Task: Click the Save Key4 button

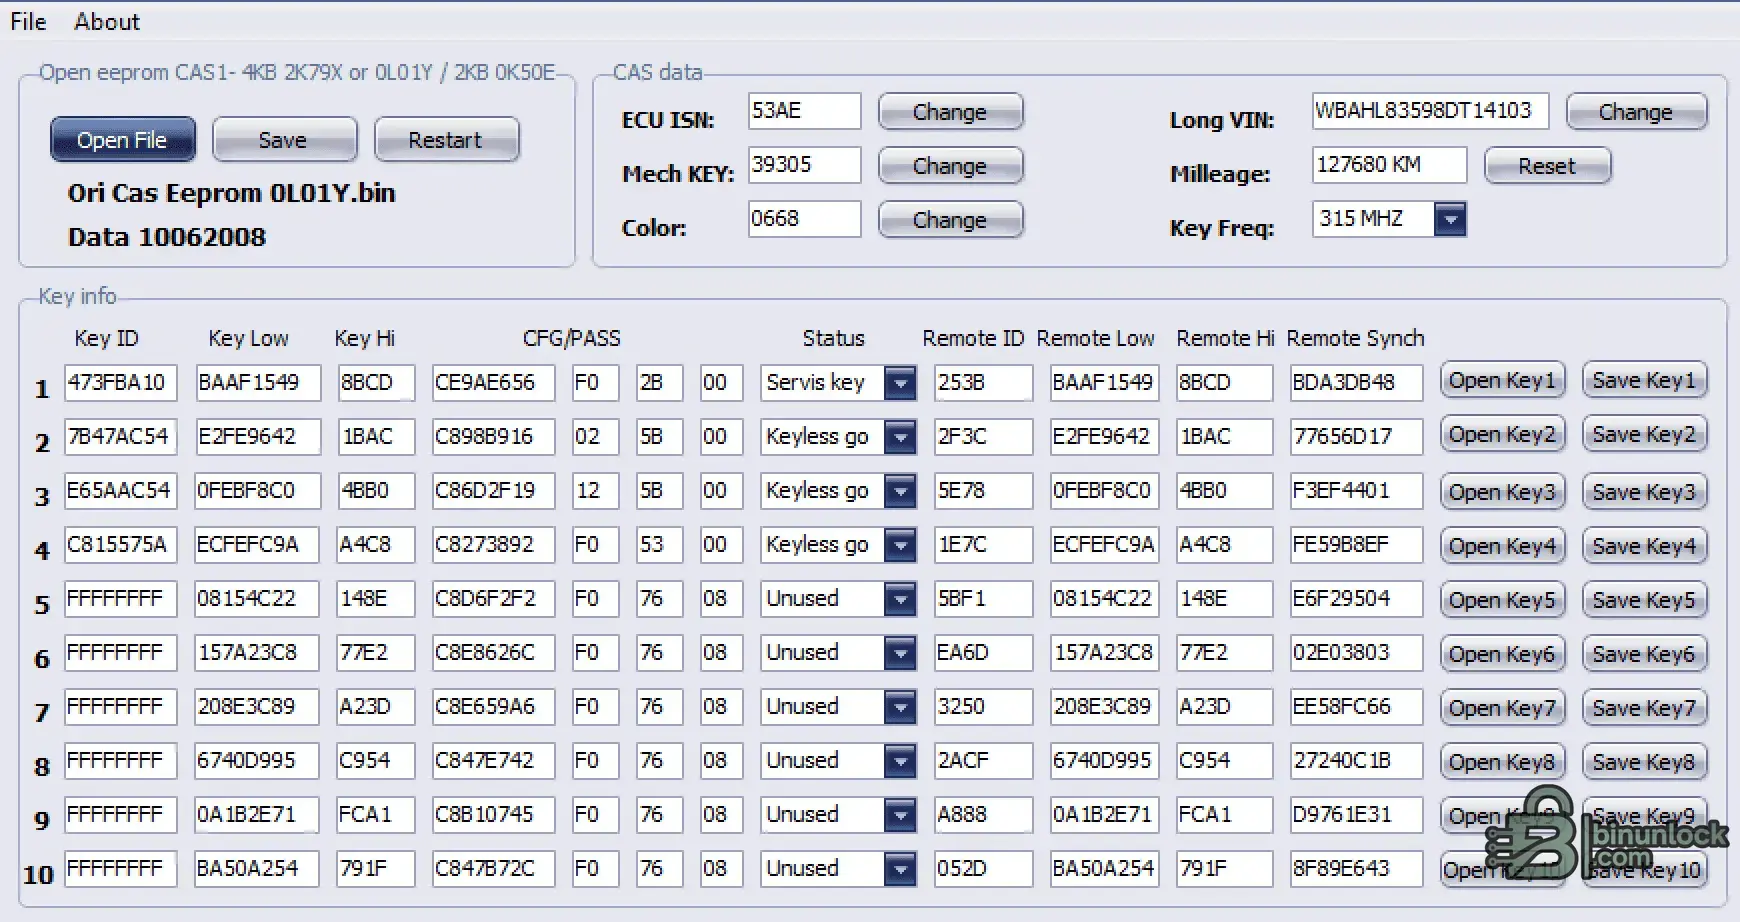Action: (x=1643, y=546)
